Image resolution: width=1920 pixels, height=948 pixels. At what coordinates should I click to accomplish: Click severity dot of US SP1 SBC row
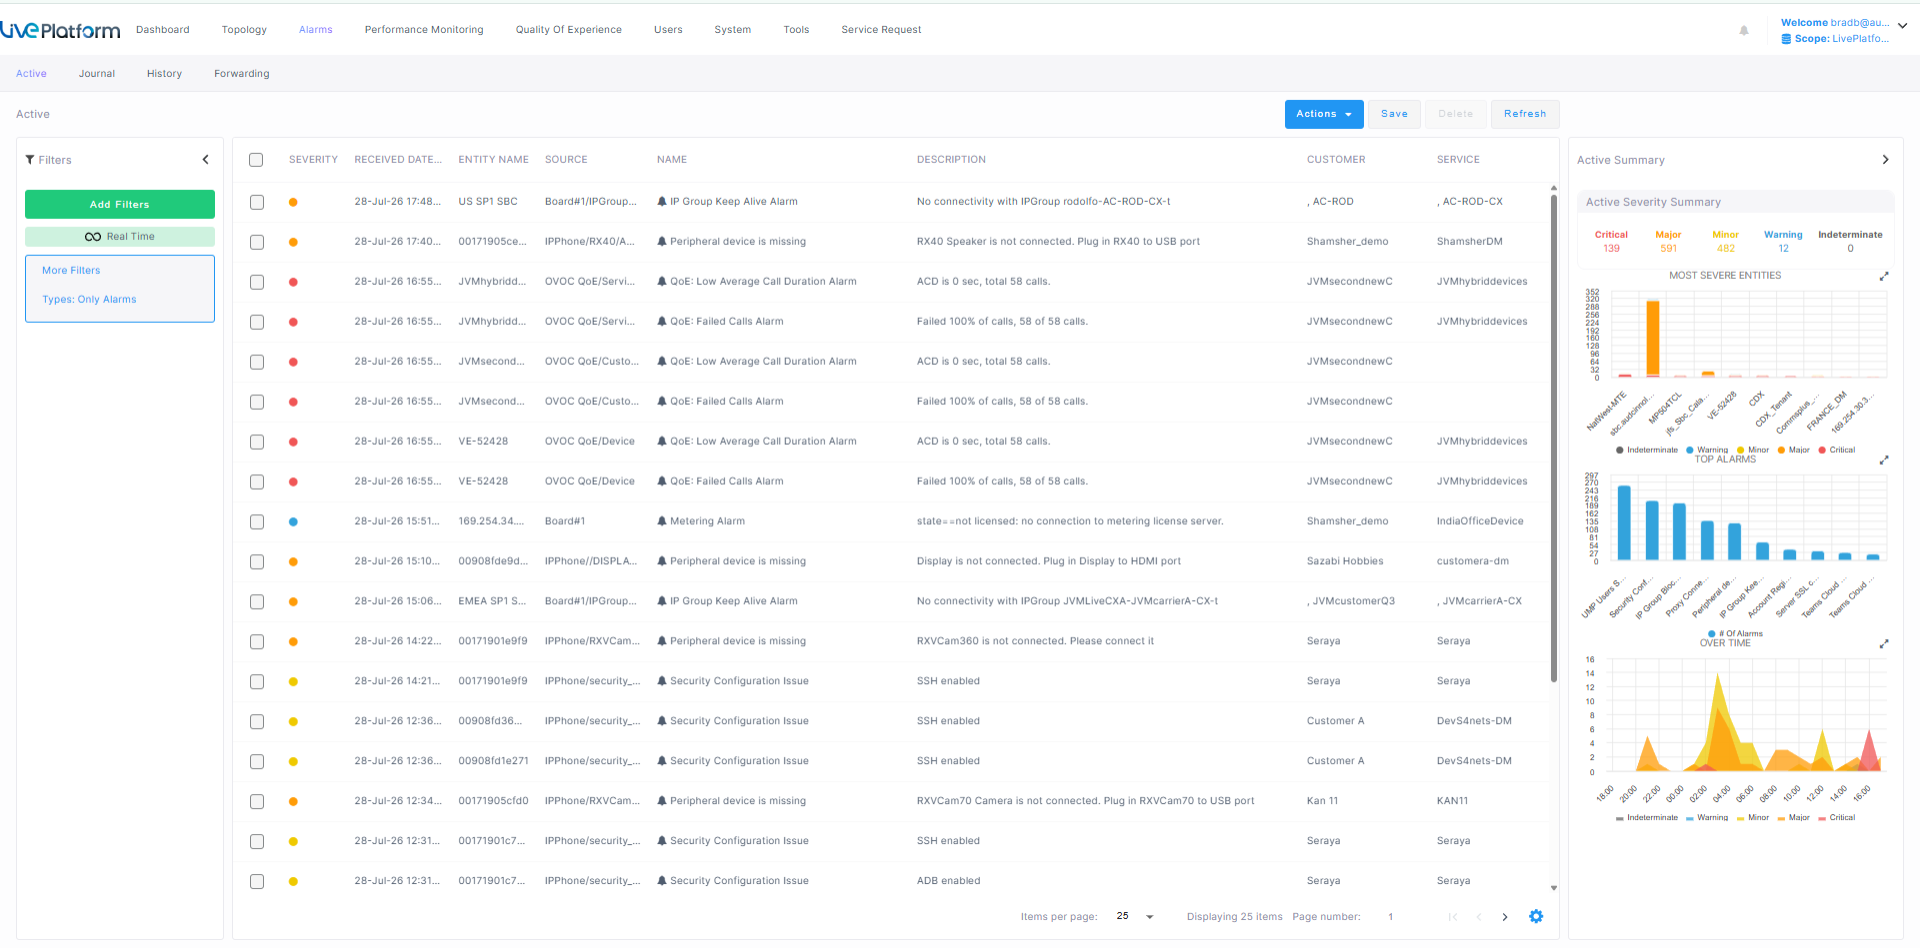pos(293,202)
